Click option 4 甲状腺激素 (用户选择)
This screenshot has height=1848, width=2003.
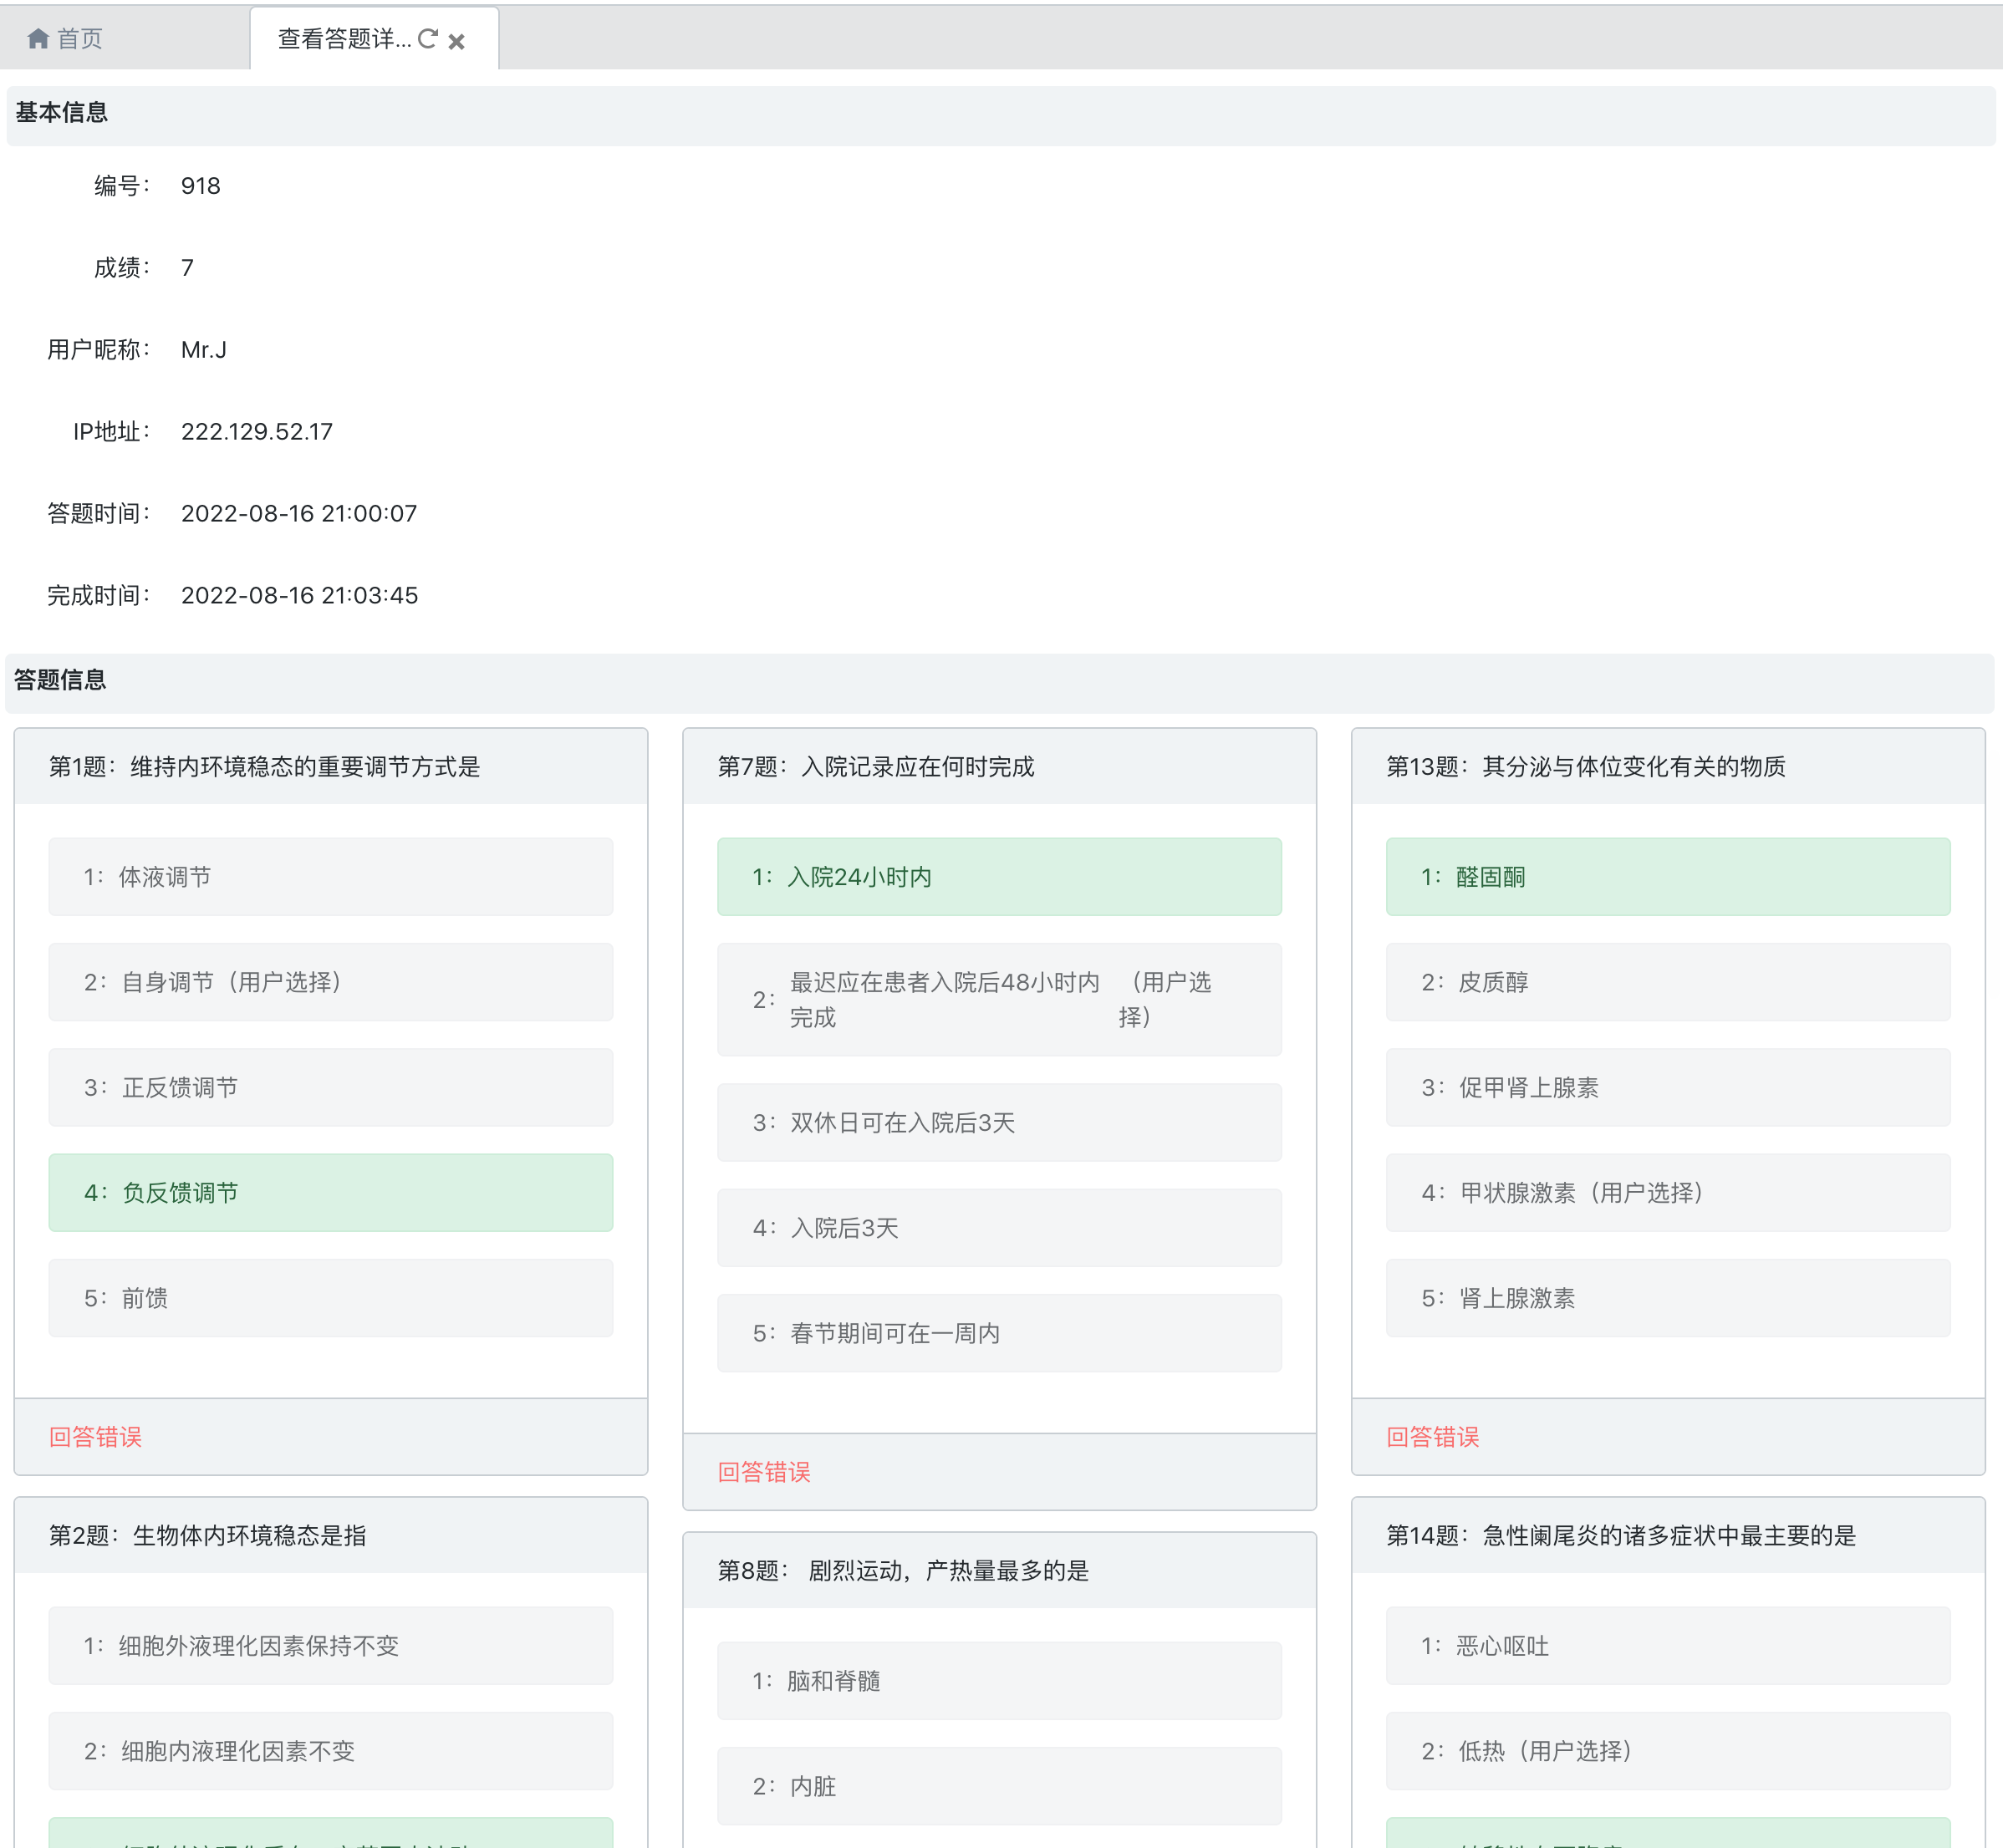[x=1667, y=1192]
